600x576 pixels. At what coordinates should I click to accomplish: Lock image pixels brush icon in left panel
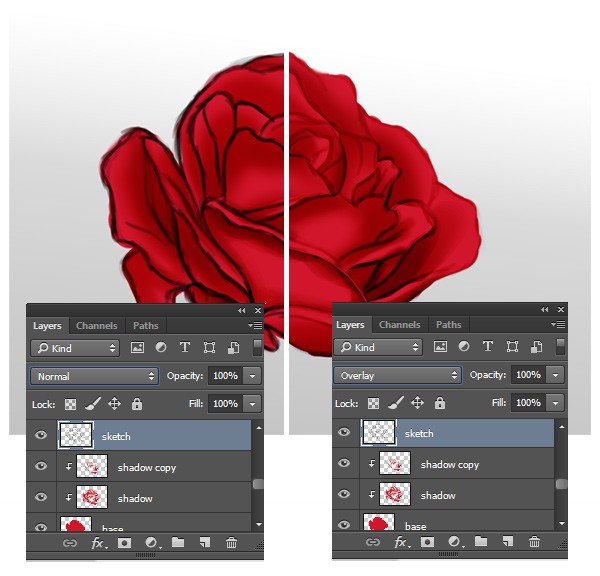click(x=93, y=404)
